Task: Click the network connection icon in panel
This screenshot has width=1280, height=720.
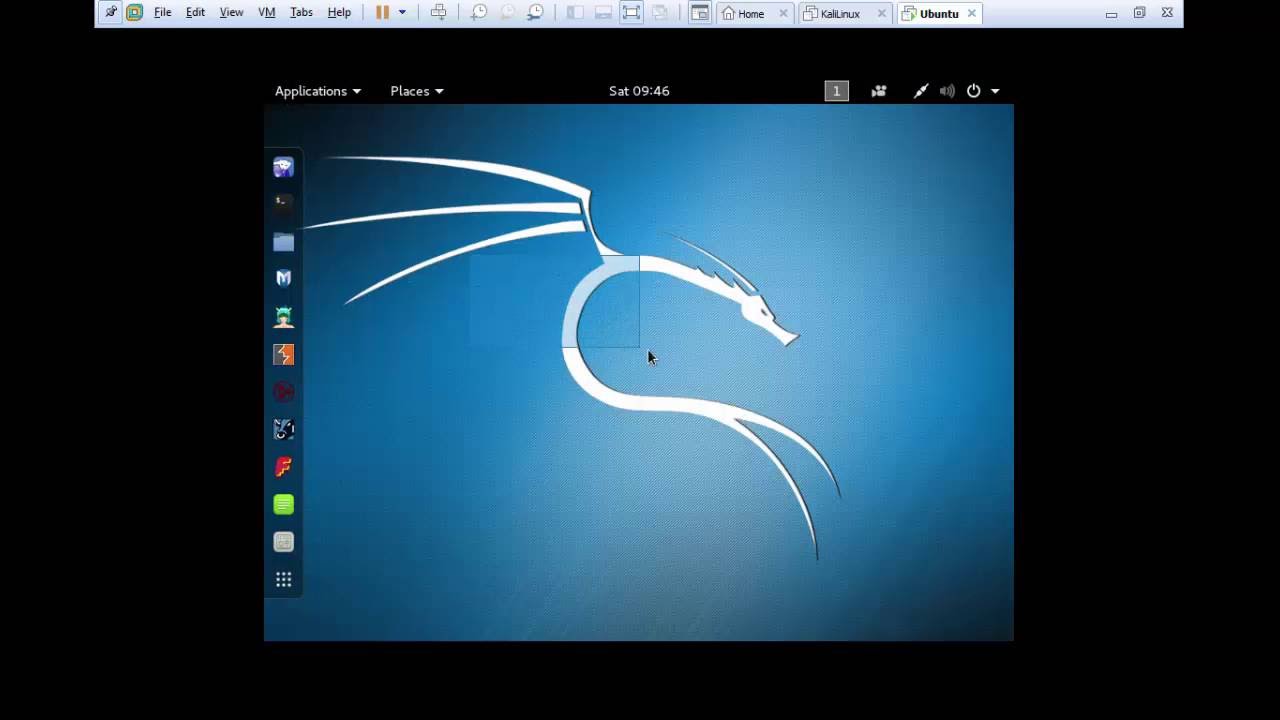Action: pos(921,91)
